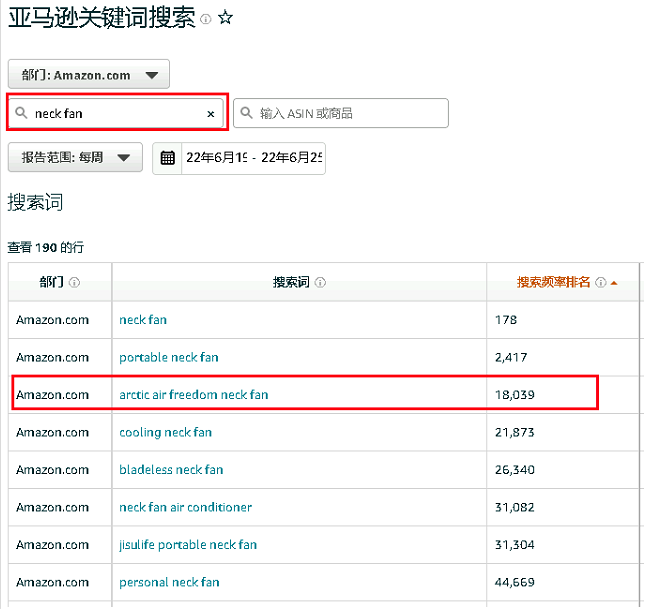Click info icon beside 部门 column header
The width and height of the screenshot is (645, 609).
75,283
